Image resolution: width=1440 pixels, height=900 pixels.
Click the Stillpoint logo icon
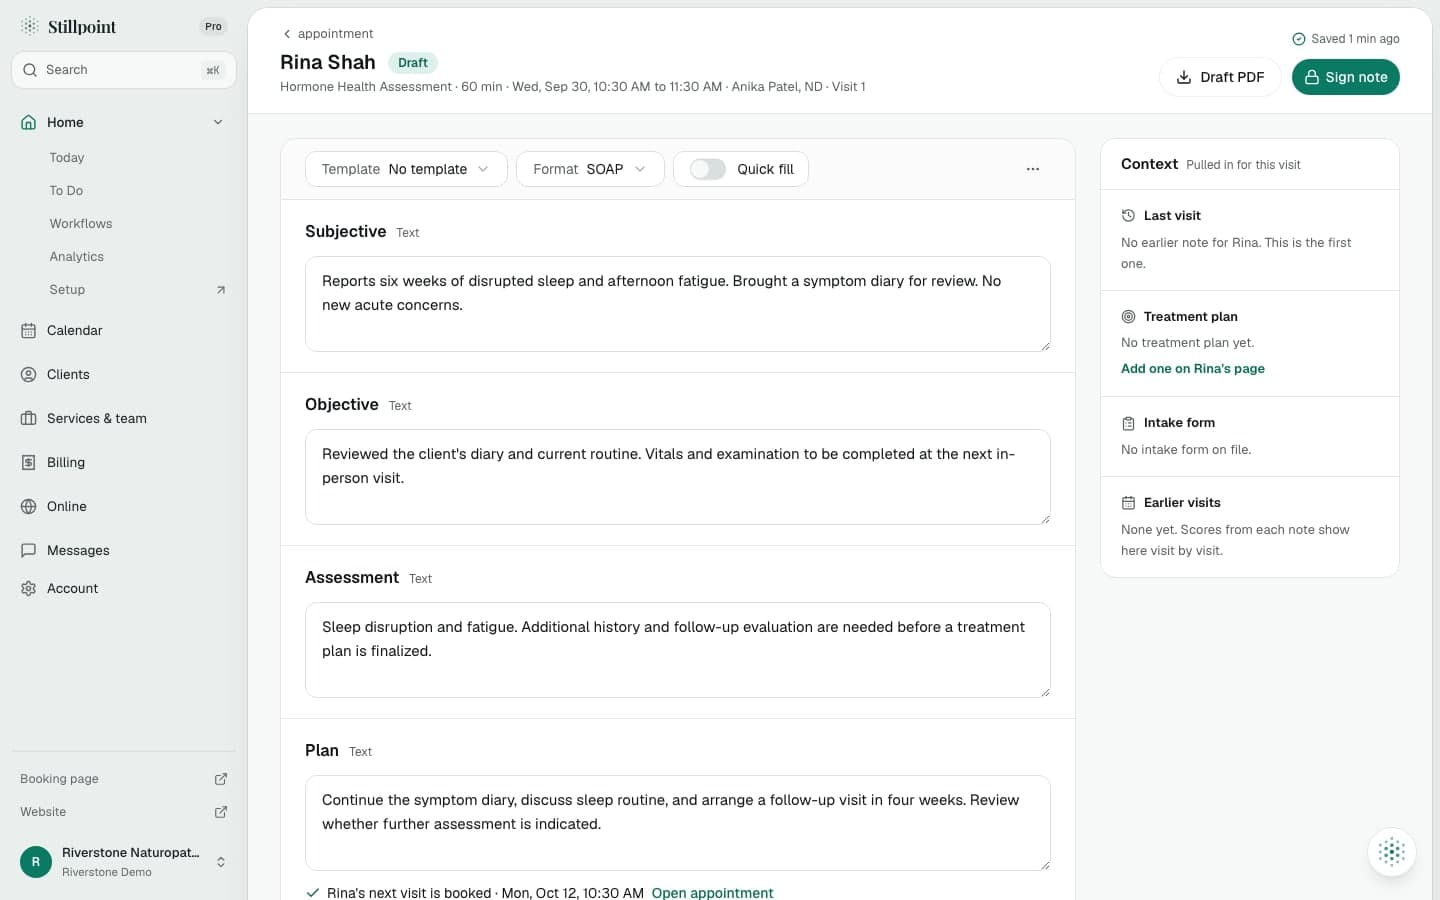(30, 26)
